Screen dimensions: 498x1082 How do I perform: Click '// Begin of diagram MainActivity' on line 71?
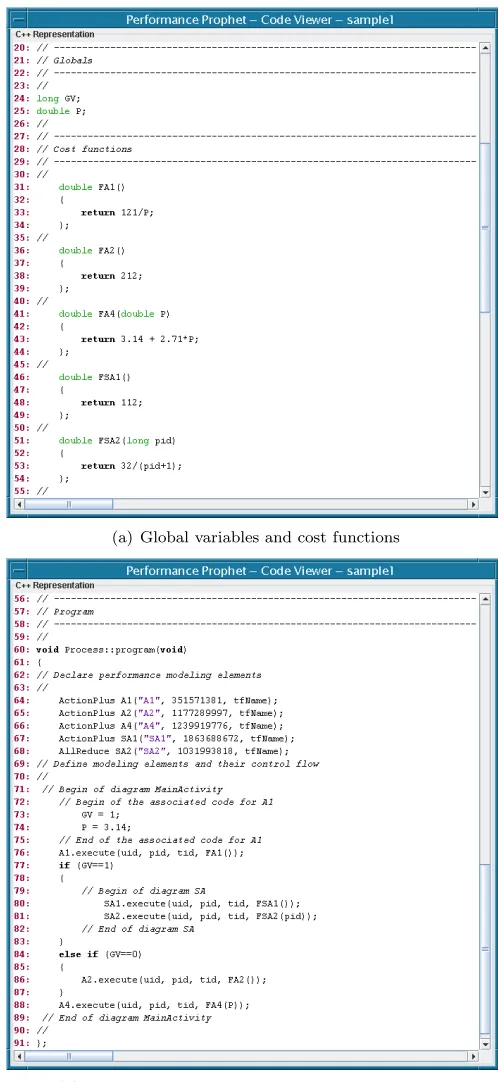pyautogui.click(x=132, y=789)
